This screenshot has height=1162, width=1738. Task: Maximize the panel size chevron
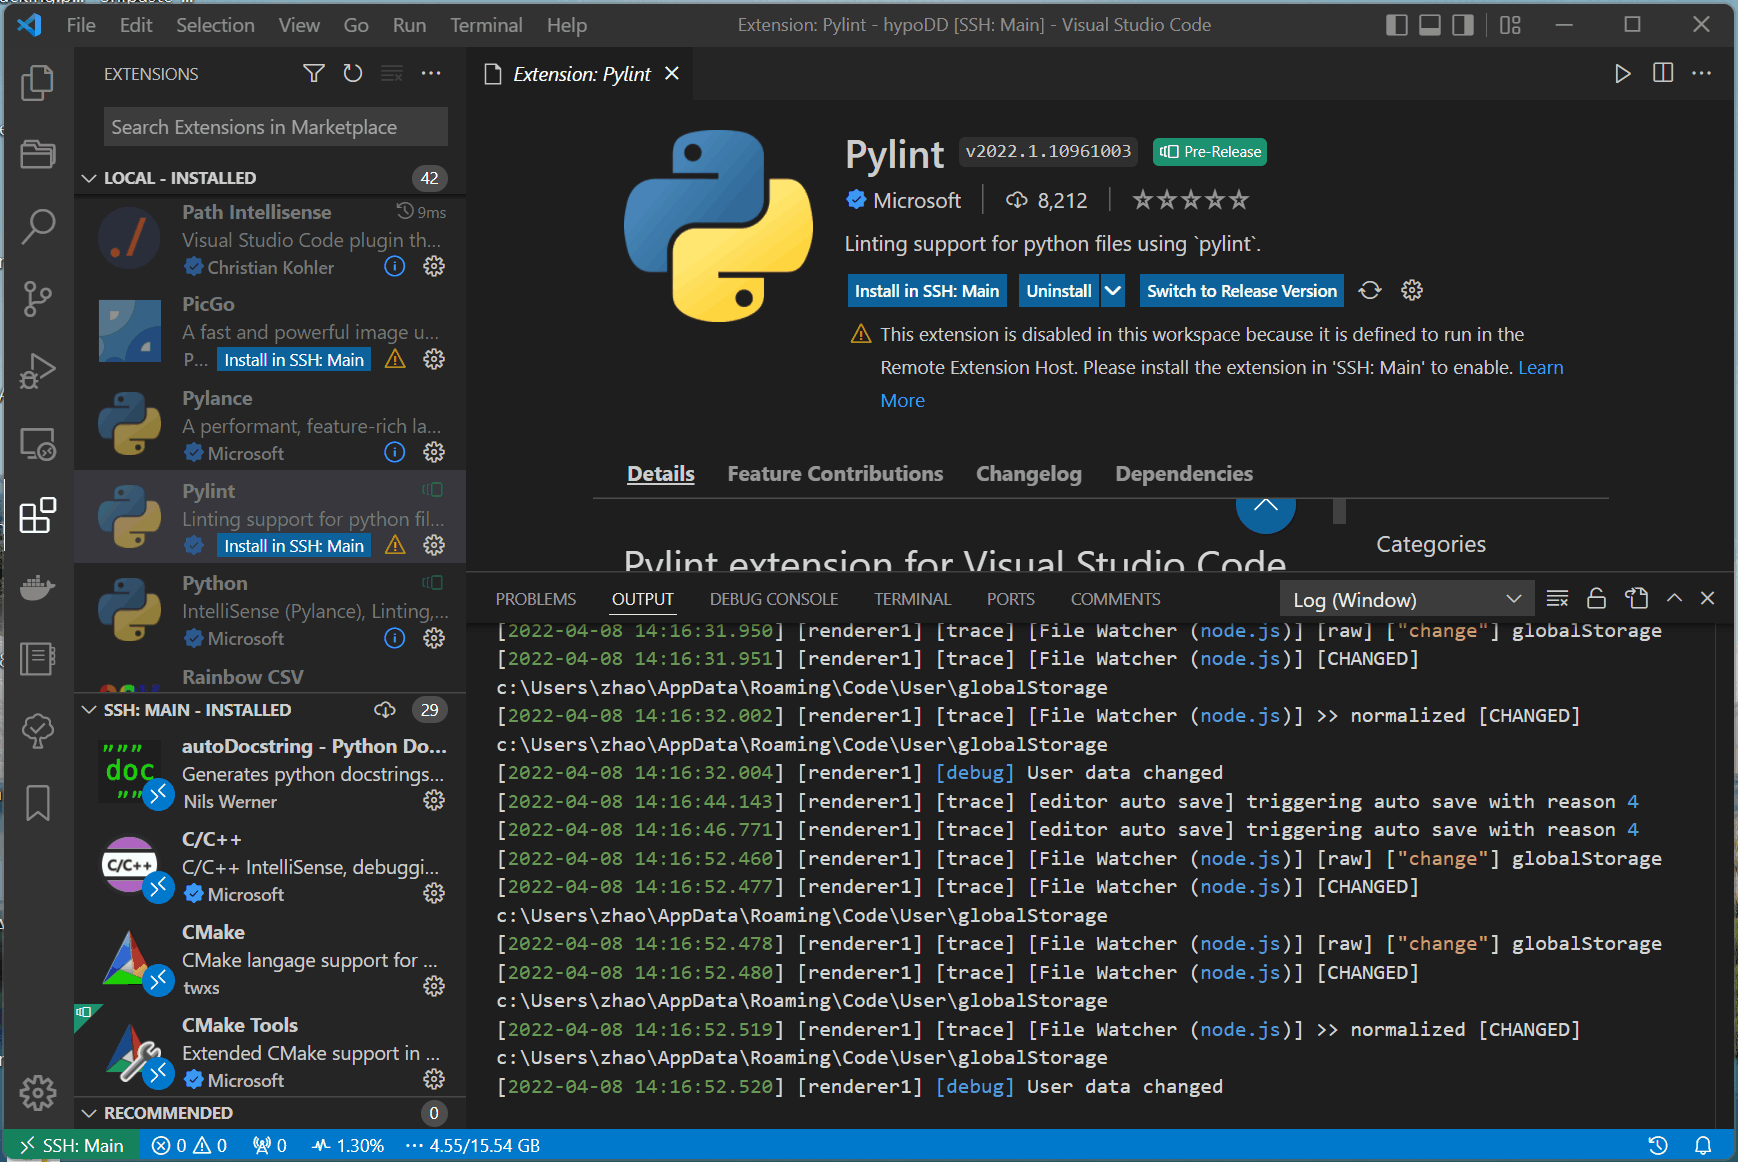[x=1674, y=598]
